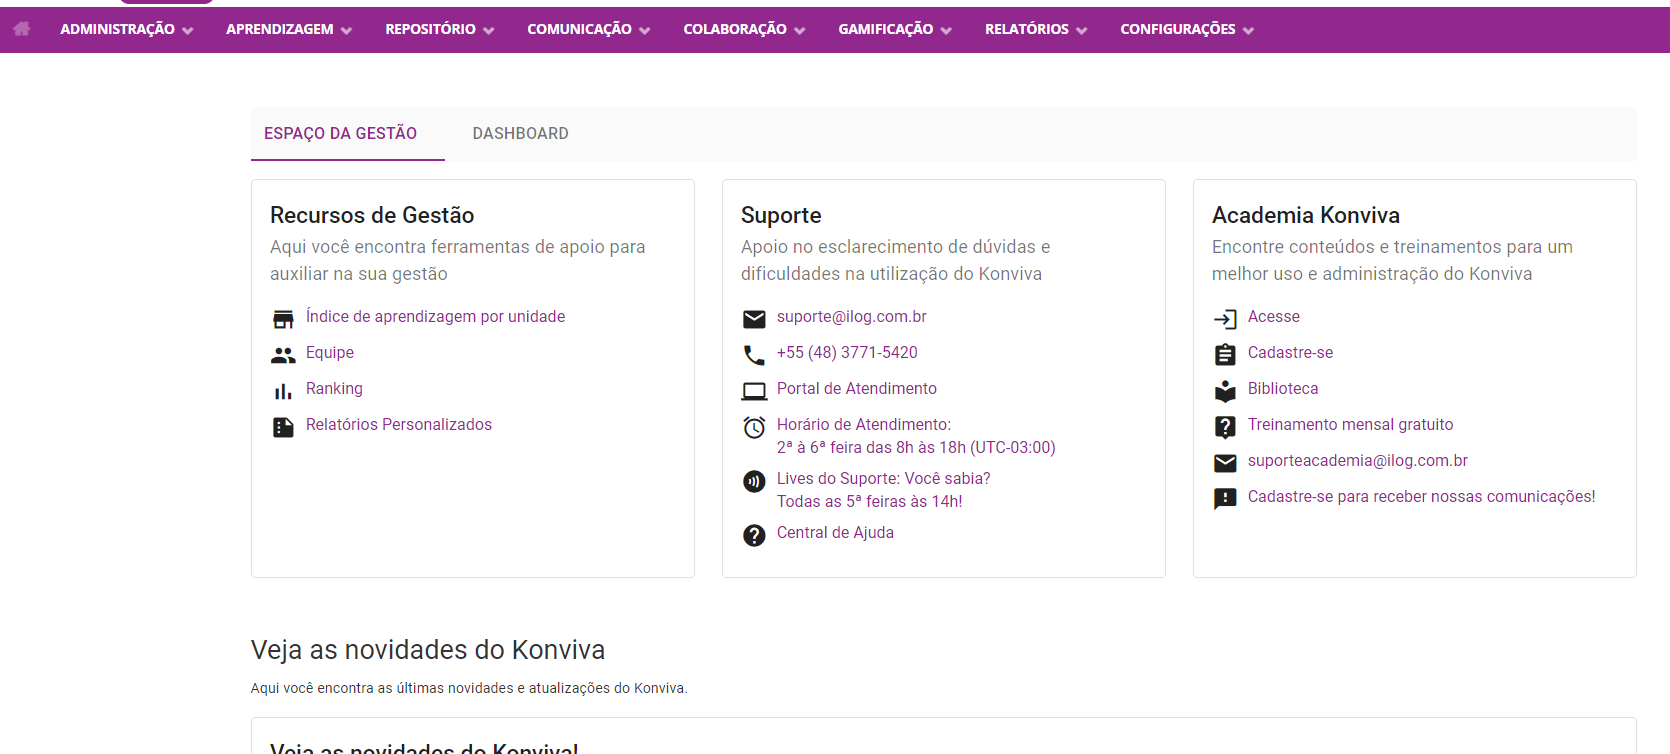Image resolution: width=1670 pixels, height=754 pixels.
Task: Open the ADMINISTRAÇÃO menu label
Action: pos(117,29)
